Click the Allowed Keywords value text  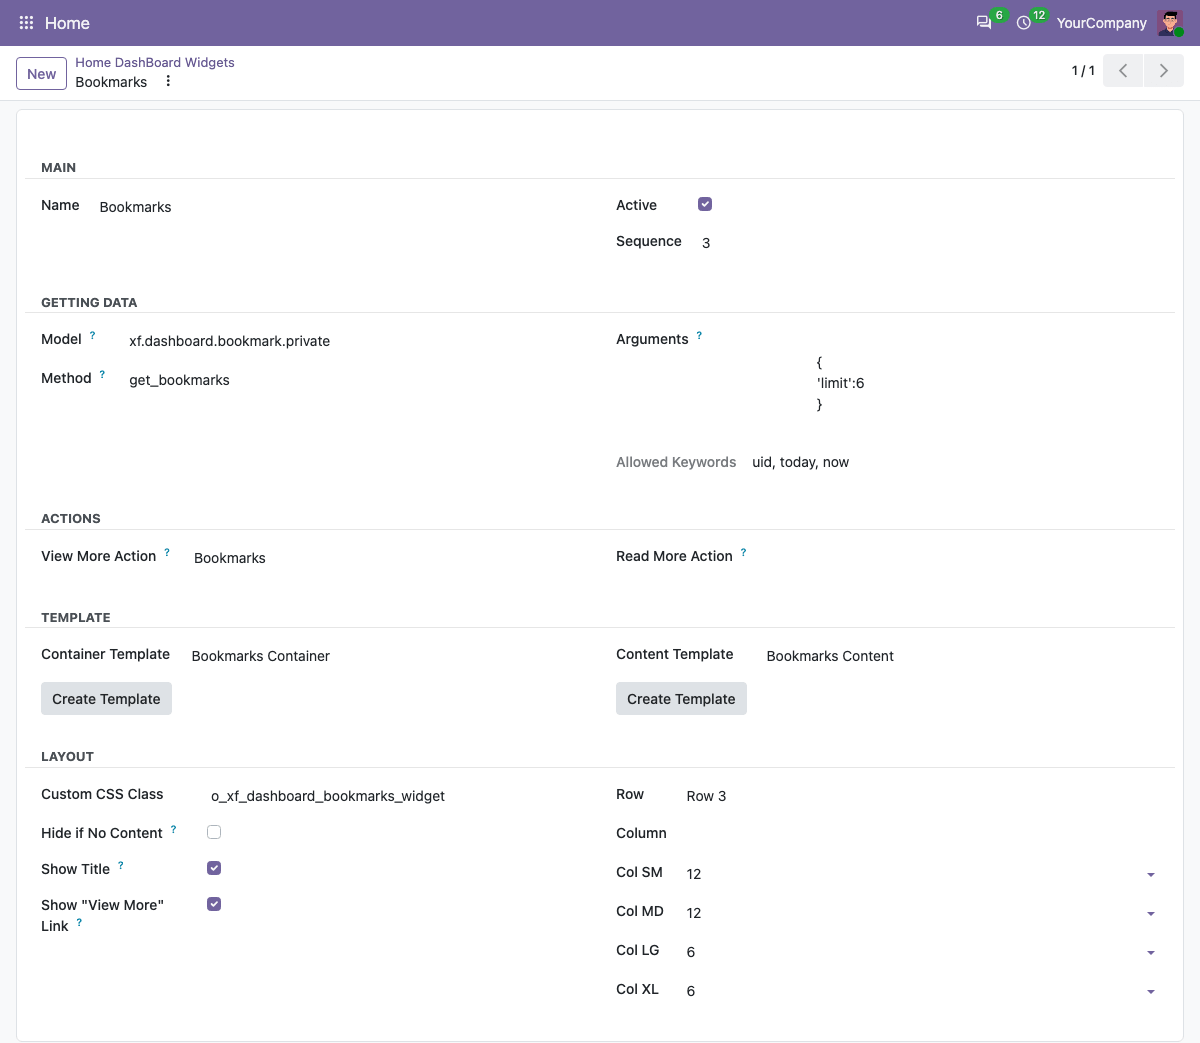[x=800, y=462]
